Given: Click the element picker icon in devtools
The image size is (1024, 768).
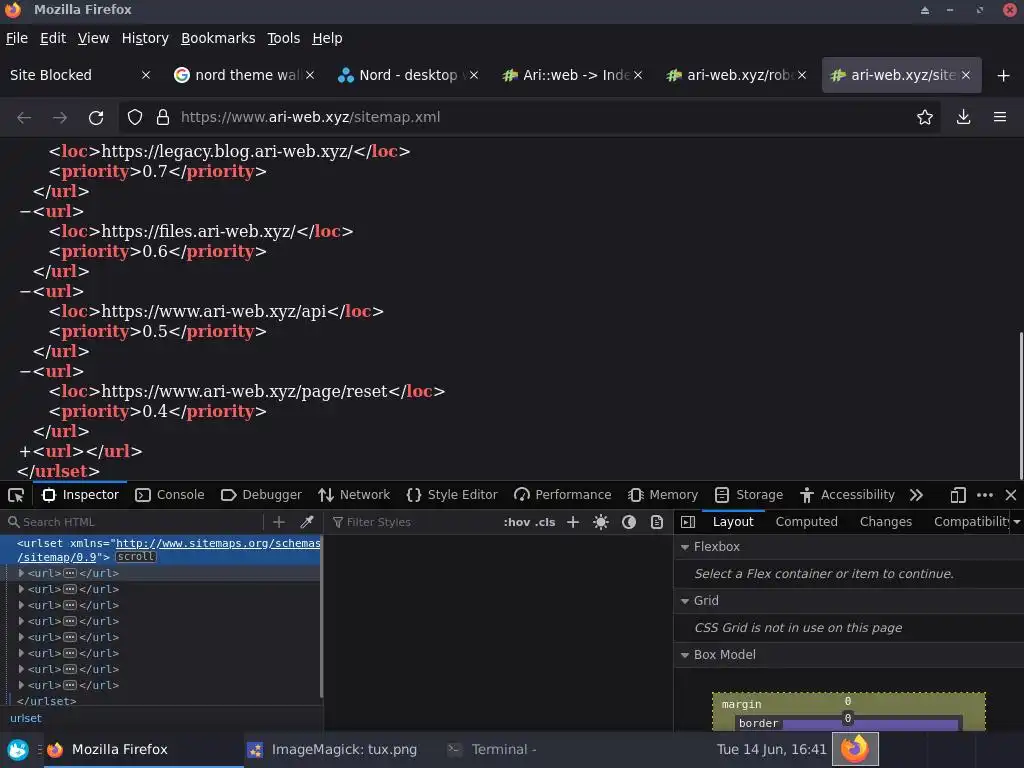Looking at the screenshot, I should (16, 495).
